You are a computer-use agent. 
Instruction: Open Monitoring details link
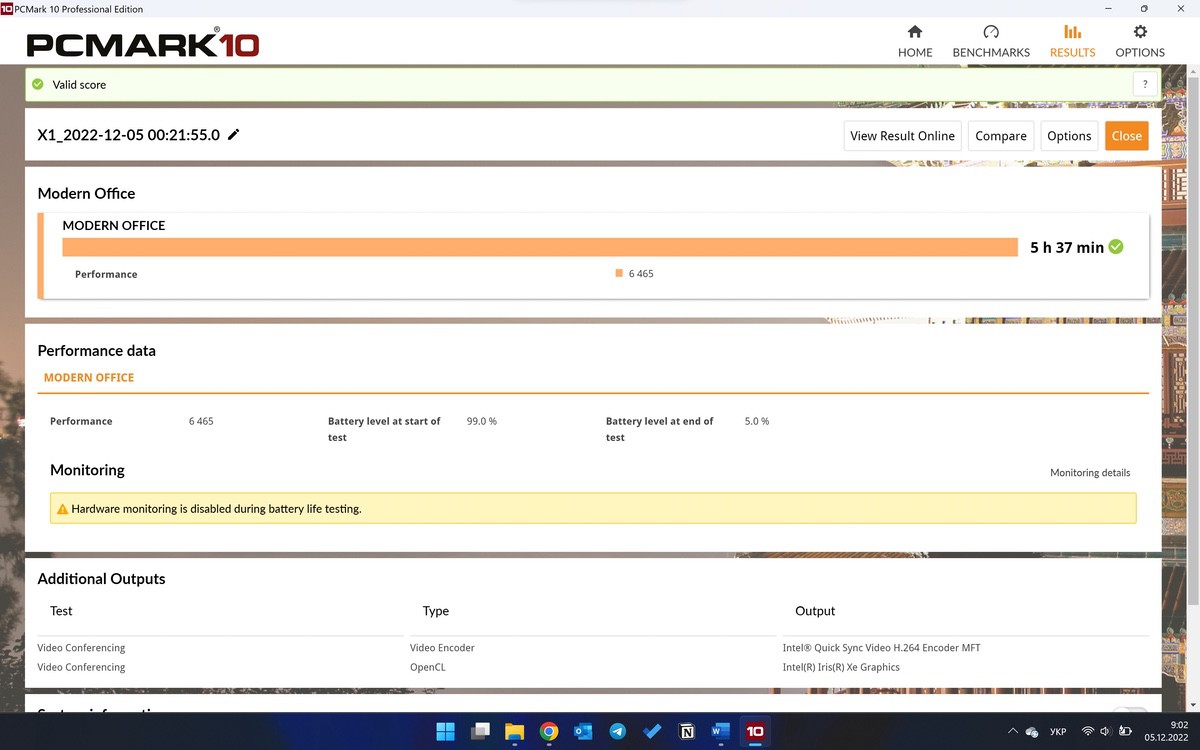click(1090, 472)
